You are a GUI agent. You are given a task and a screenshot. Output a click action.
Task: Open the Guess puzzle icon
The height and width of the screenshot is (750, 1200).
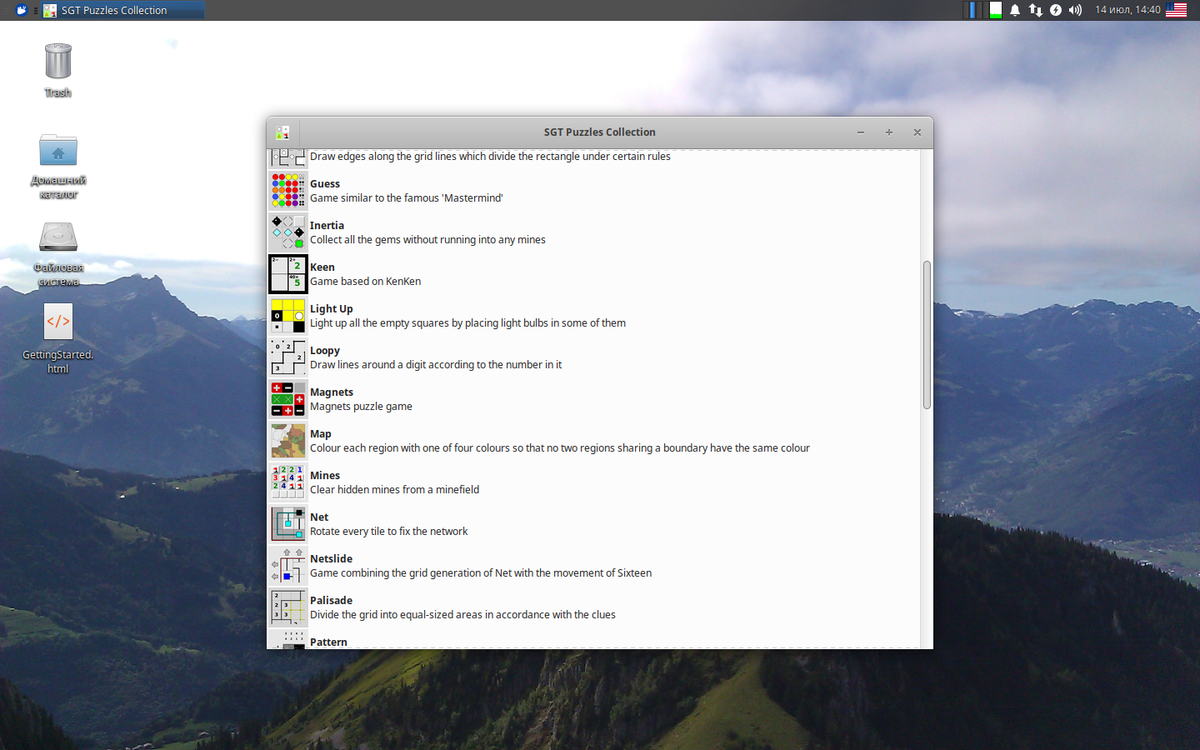coord(288,190)
